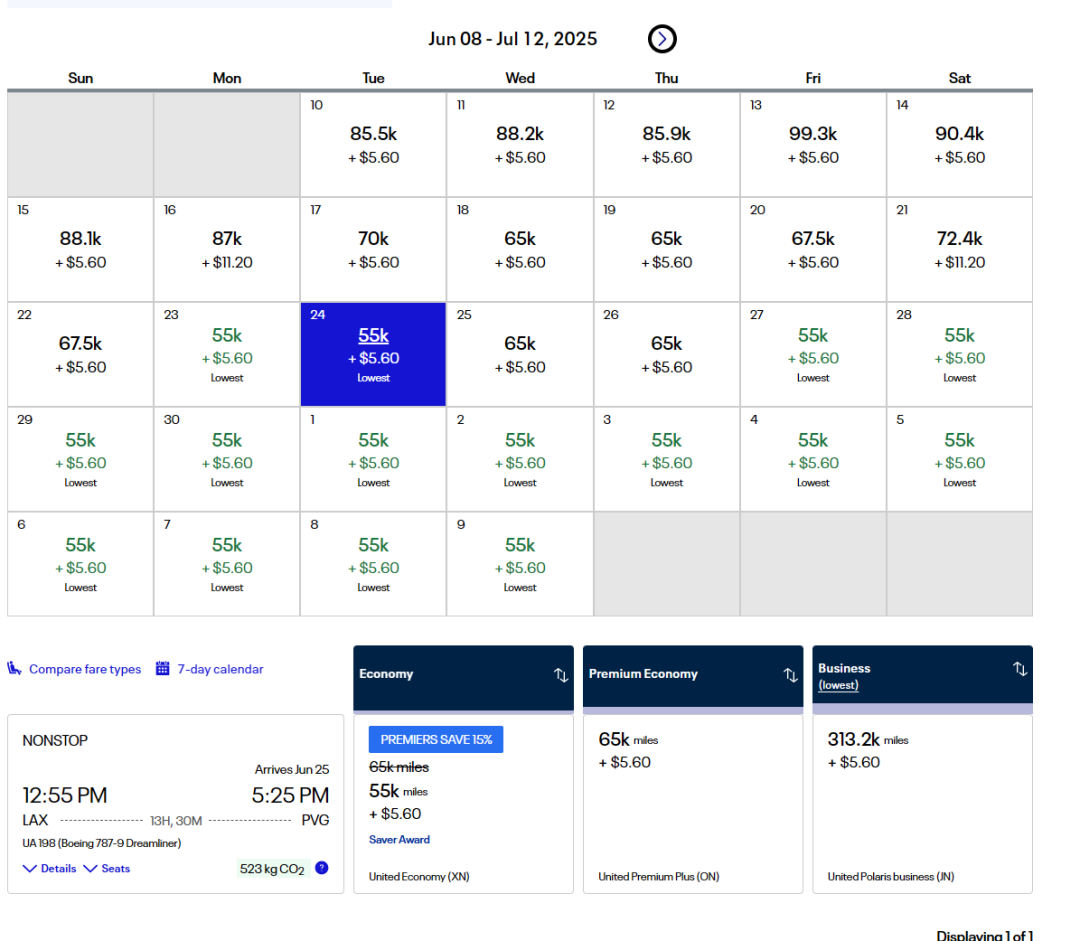Select Economy 55k miles Saver Award fare

click(x=463, y=802)
